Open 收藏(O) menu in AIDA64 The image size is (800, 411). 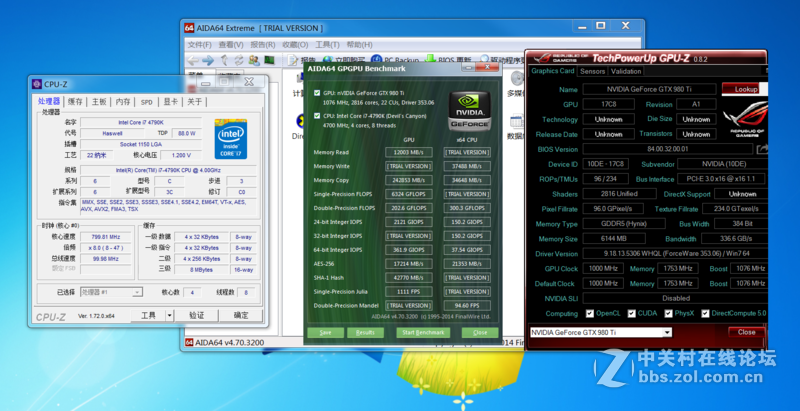[295, 44]
